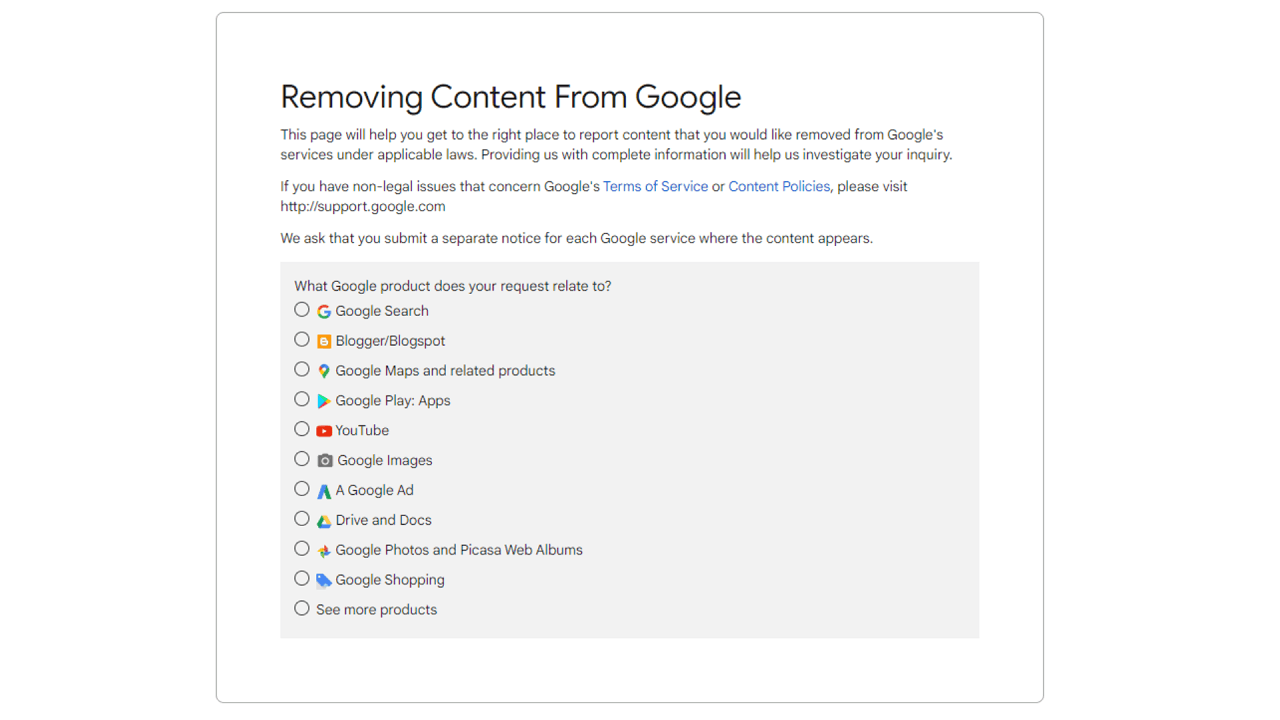Click the Google Photos pinwheel icon
Screen dimensions: 1280x720
(323, 550)
